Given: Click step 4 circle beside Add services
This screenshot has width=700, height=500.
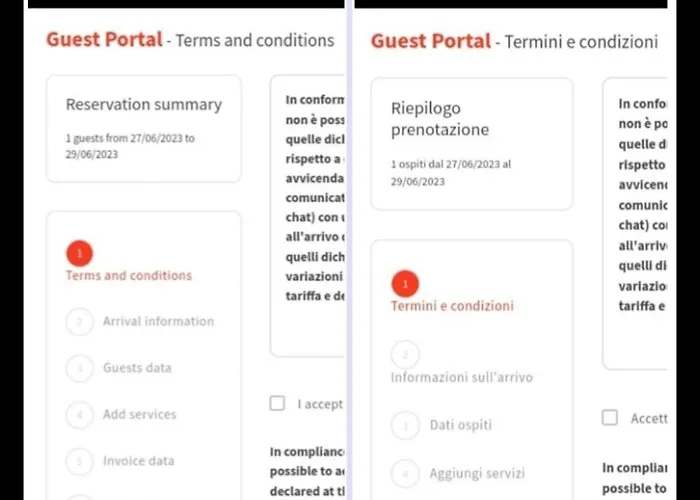Looking at the screenshot, I should click(x=79, y=414).
